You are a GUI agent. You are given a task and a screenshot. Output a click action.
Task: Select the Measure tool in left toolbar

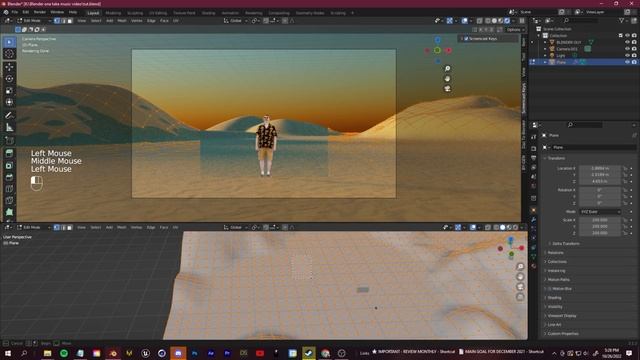[x=9, y=128]
